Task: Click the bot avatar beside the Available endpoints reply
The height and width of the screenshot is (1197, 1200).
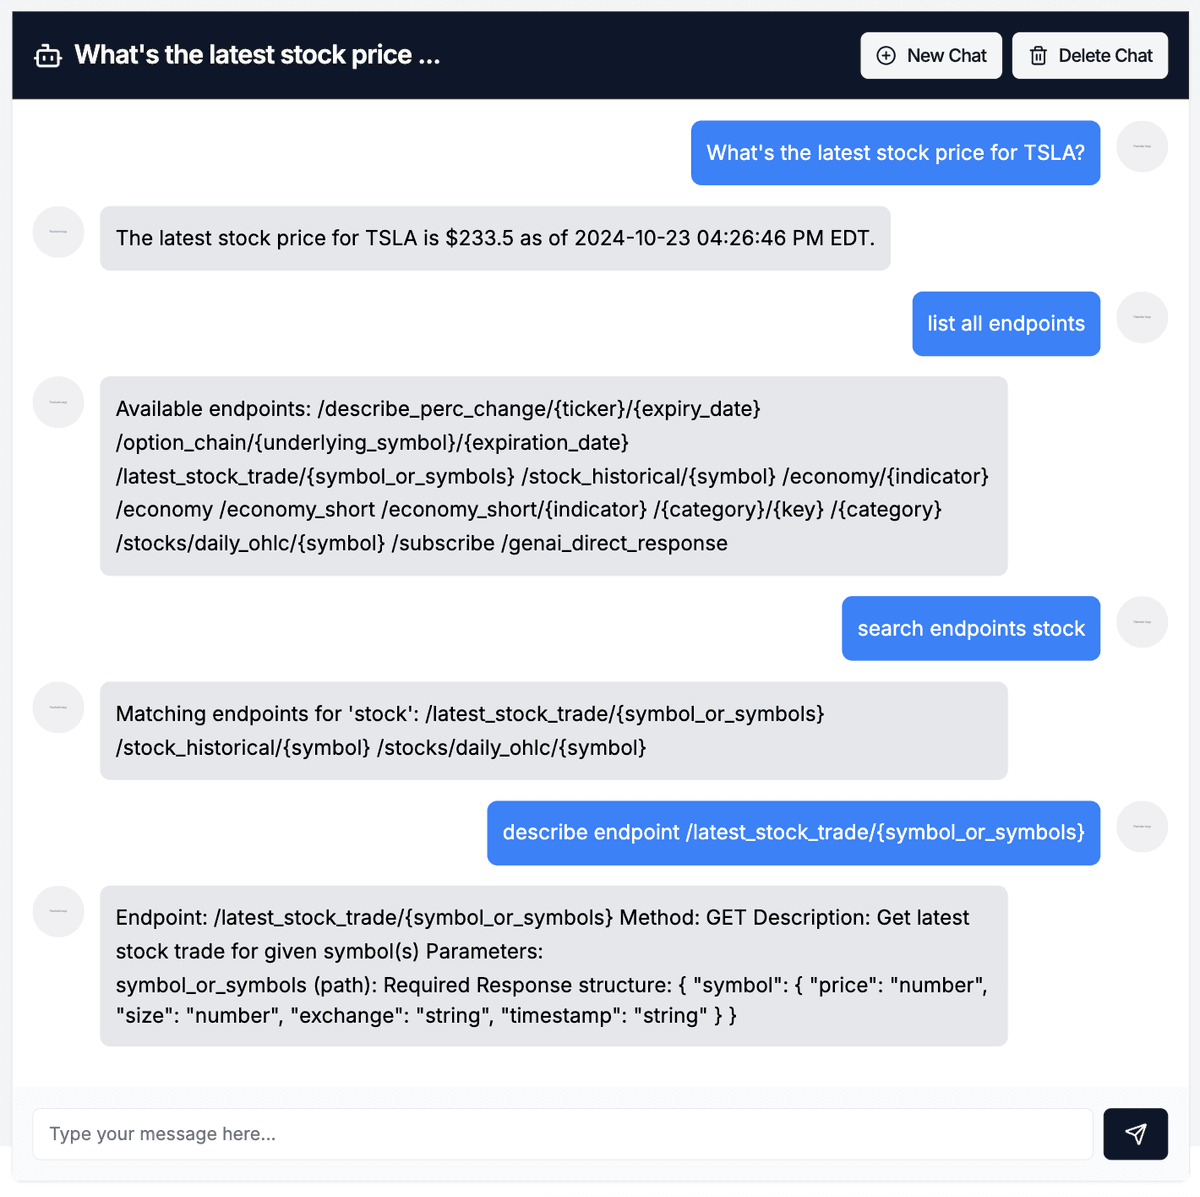Action: [x=58, y=402]
